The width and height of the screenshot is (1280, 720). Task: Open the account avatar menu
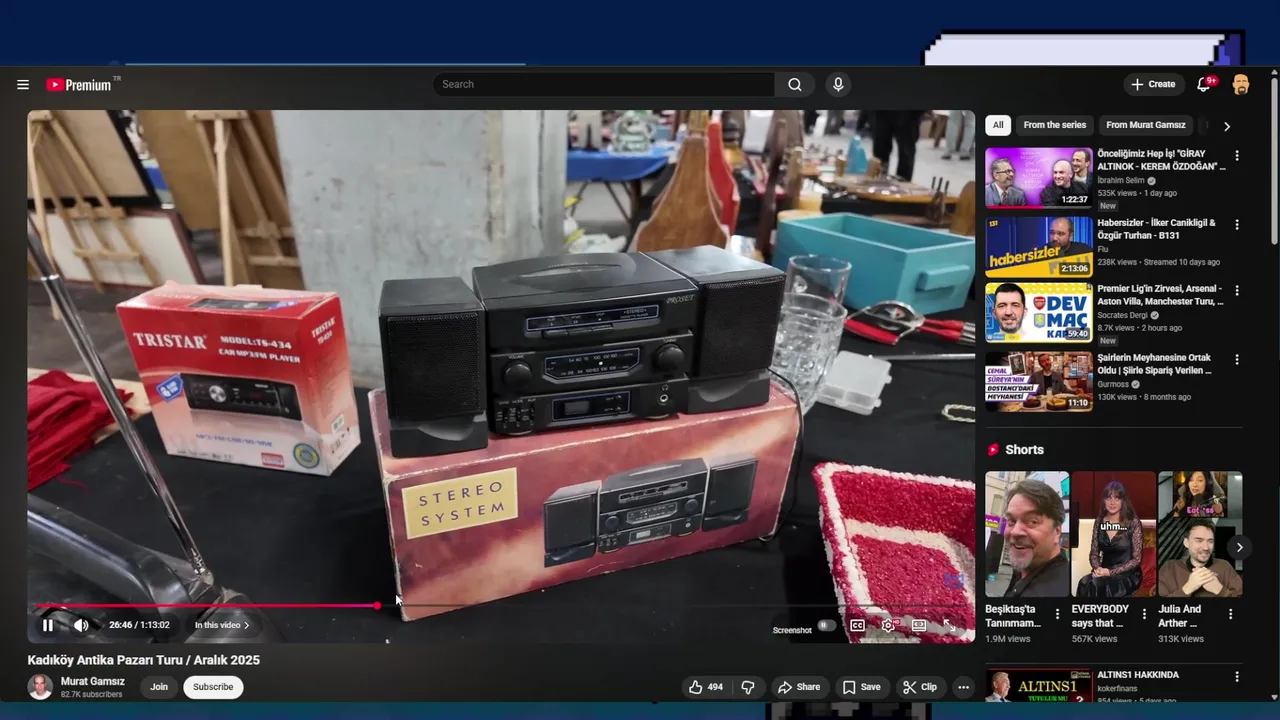coord(1241,85)
